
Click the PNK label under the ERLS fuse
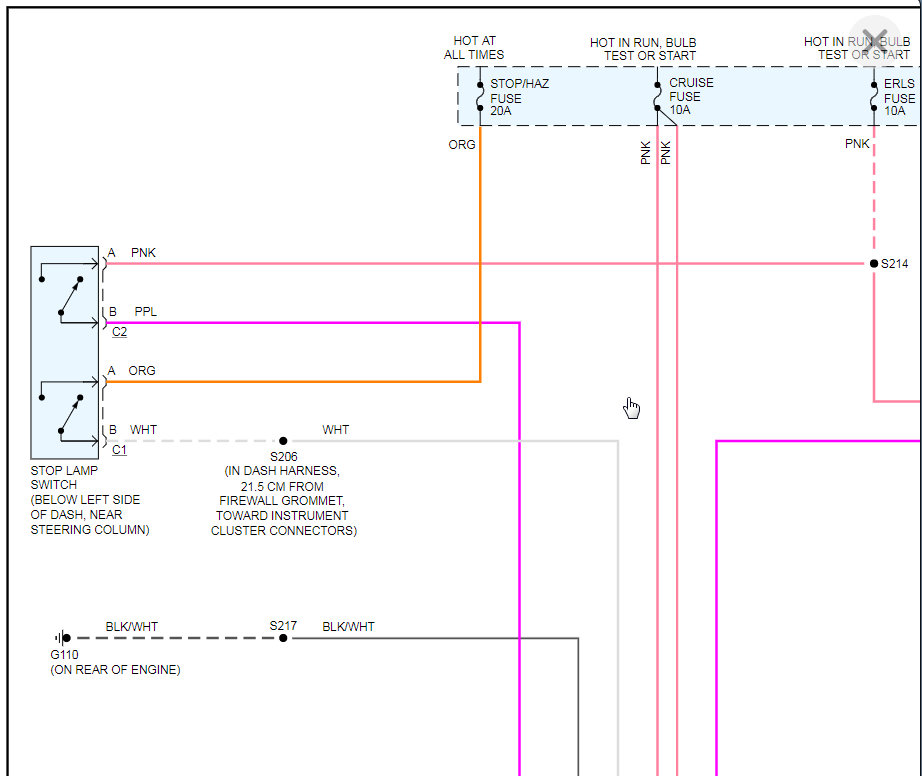pyautogui.click(x=857, y=144)
